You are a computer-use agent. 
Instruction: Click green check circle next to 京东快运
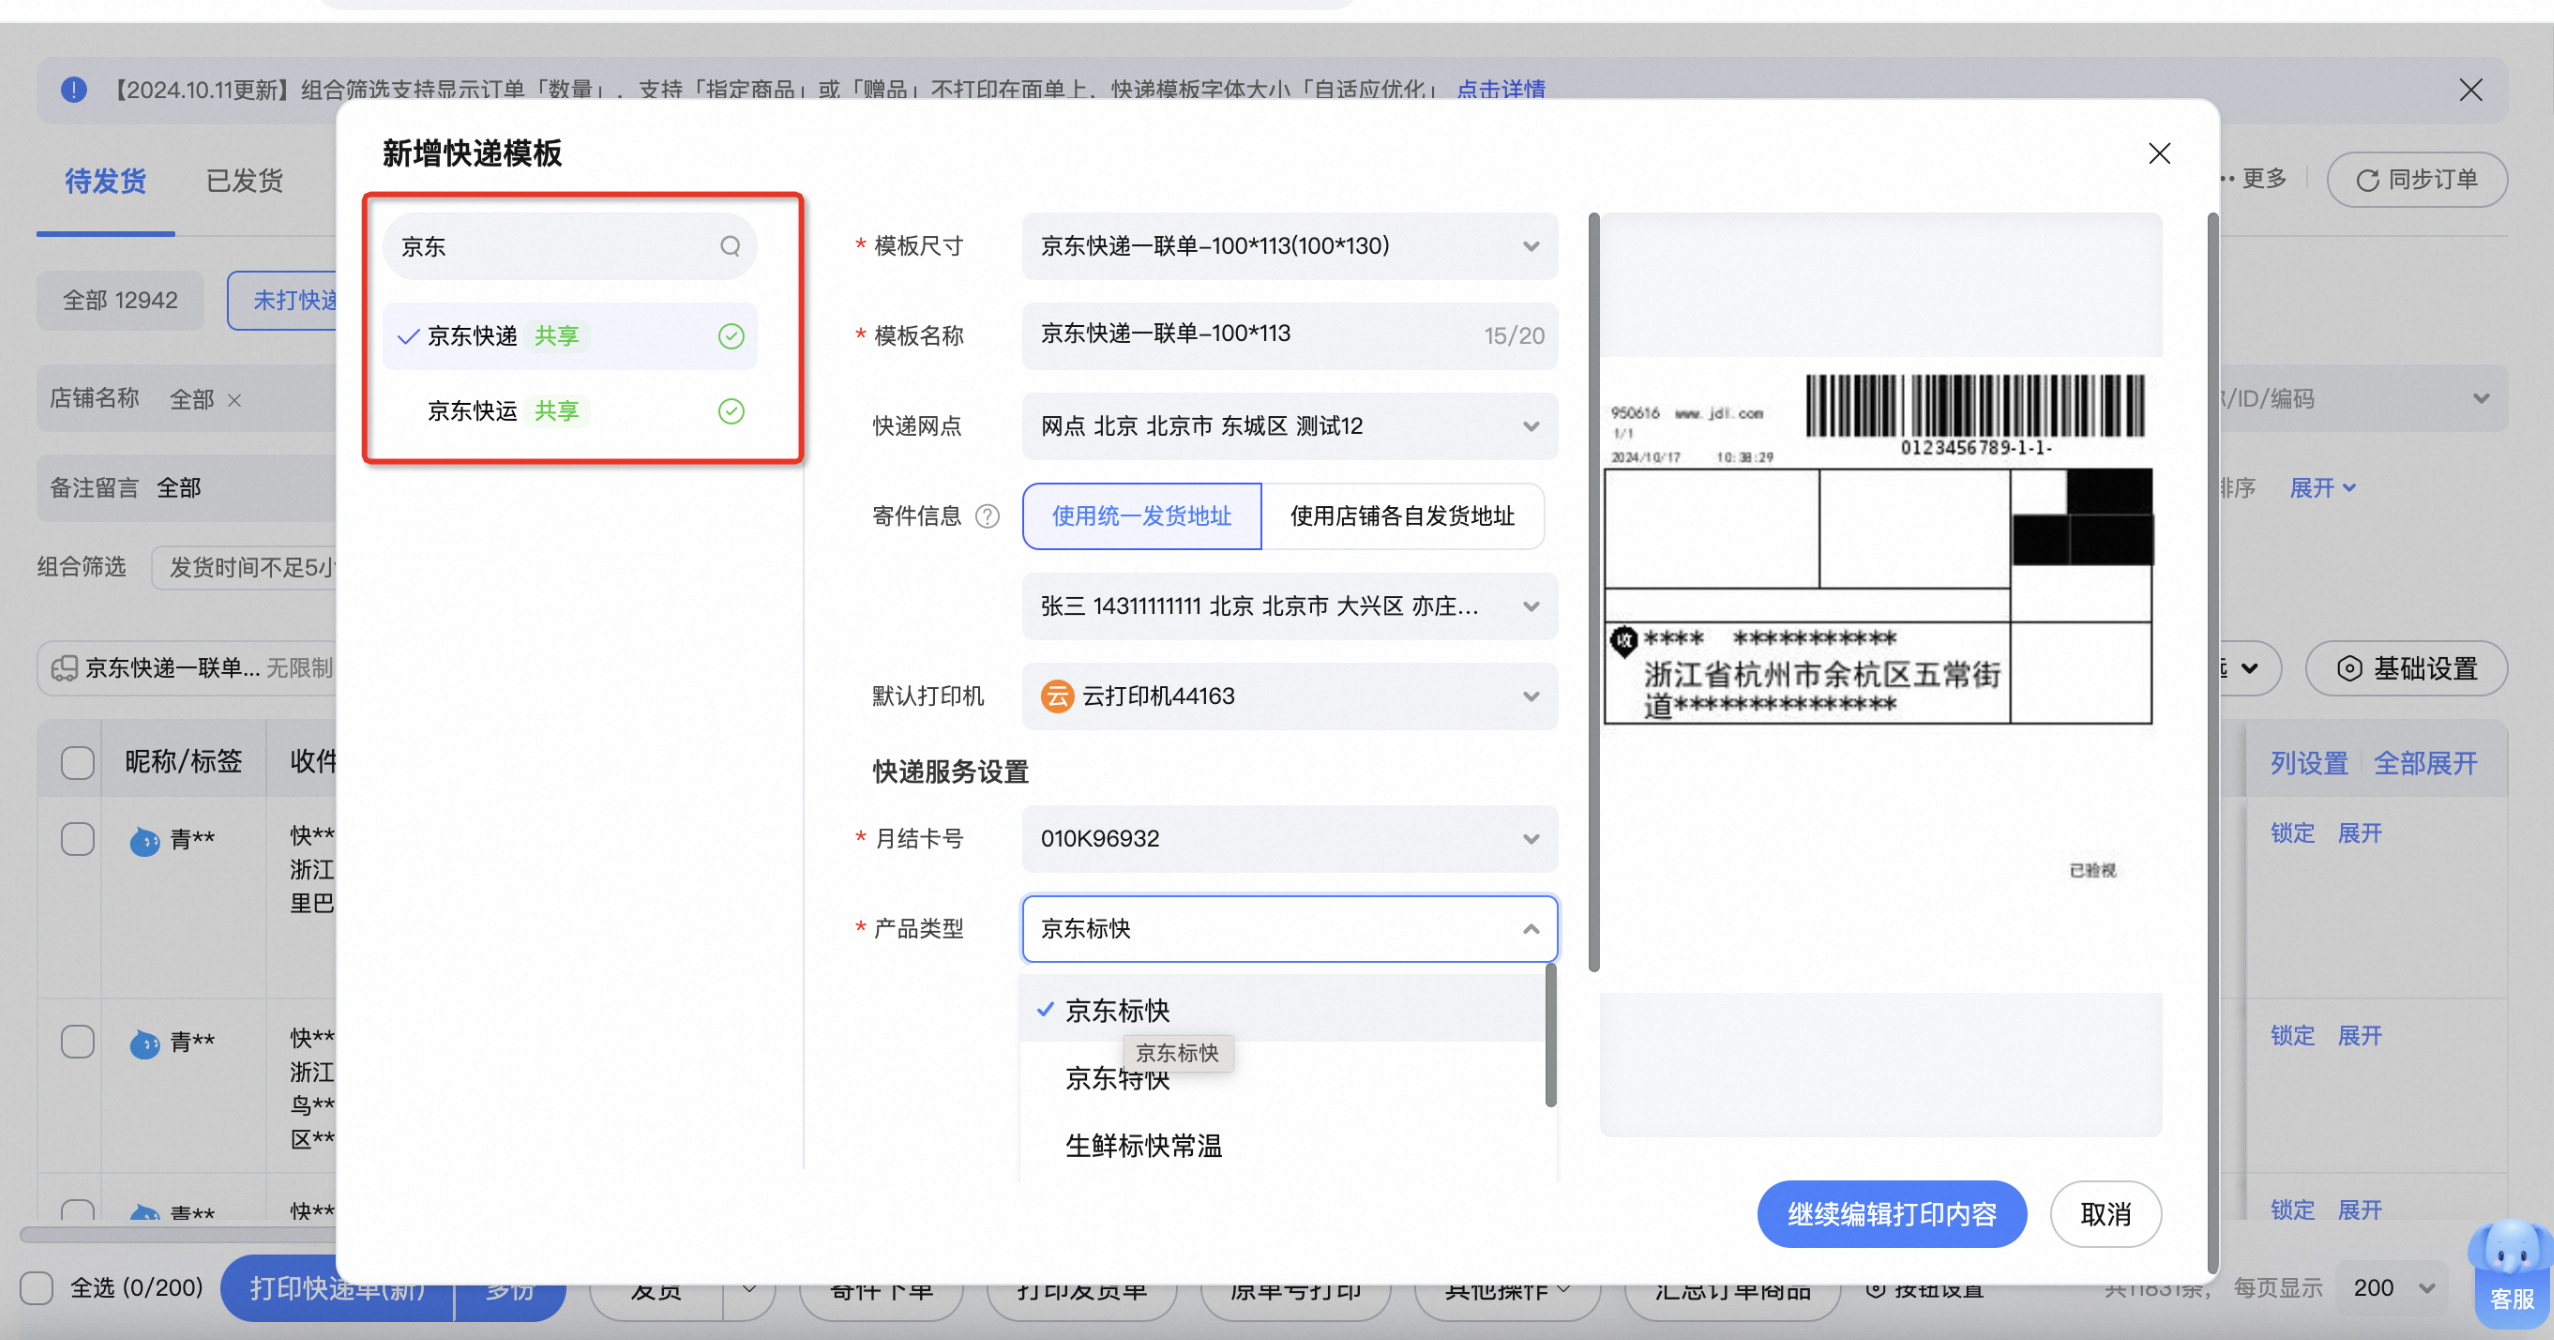pyautogui.click(x=731, y=411)
